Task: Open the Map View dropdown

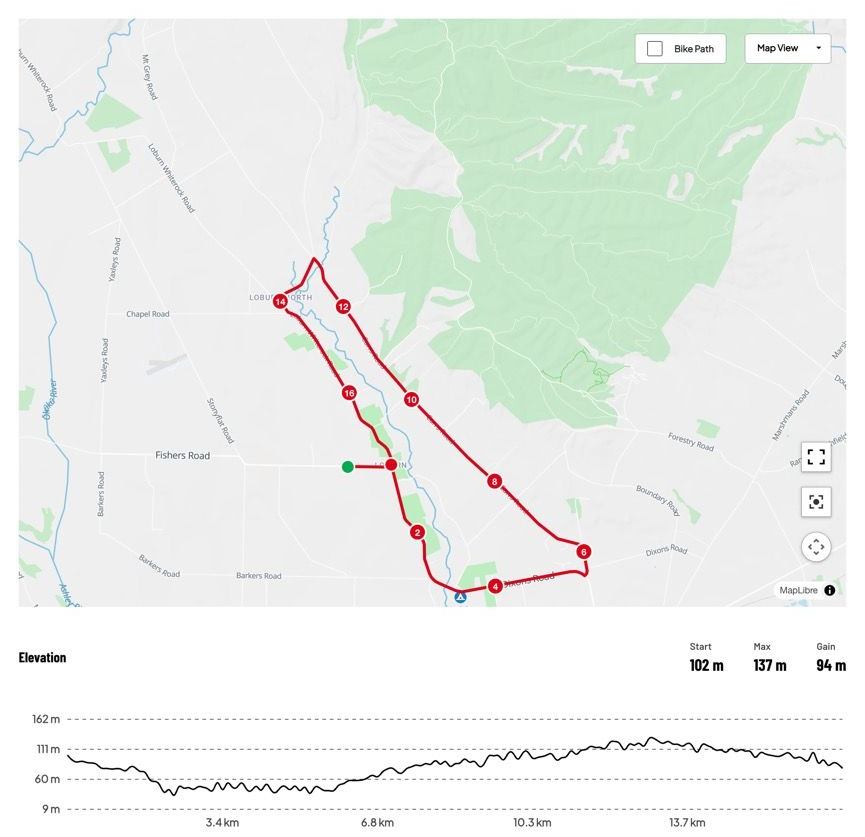Action: (x=787, y=48)
